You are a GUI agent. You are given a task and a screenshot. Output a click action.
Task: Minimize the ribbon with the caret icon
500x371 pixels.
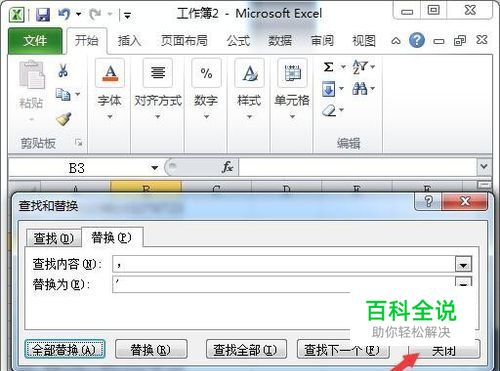coord(396,41)
